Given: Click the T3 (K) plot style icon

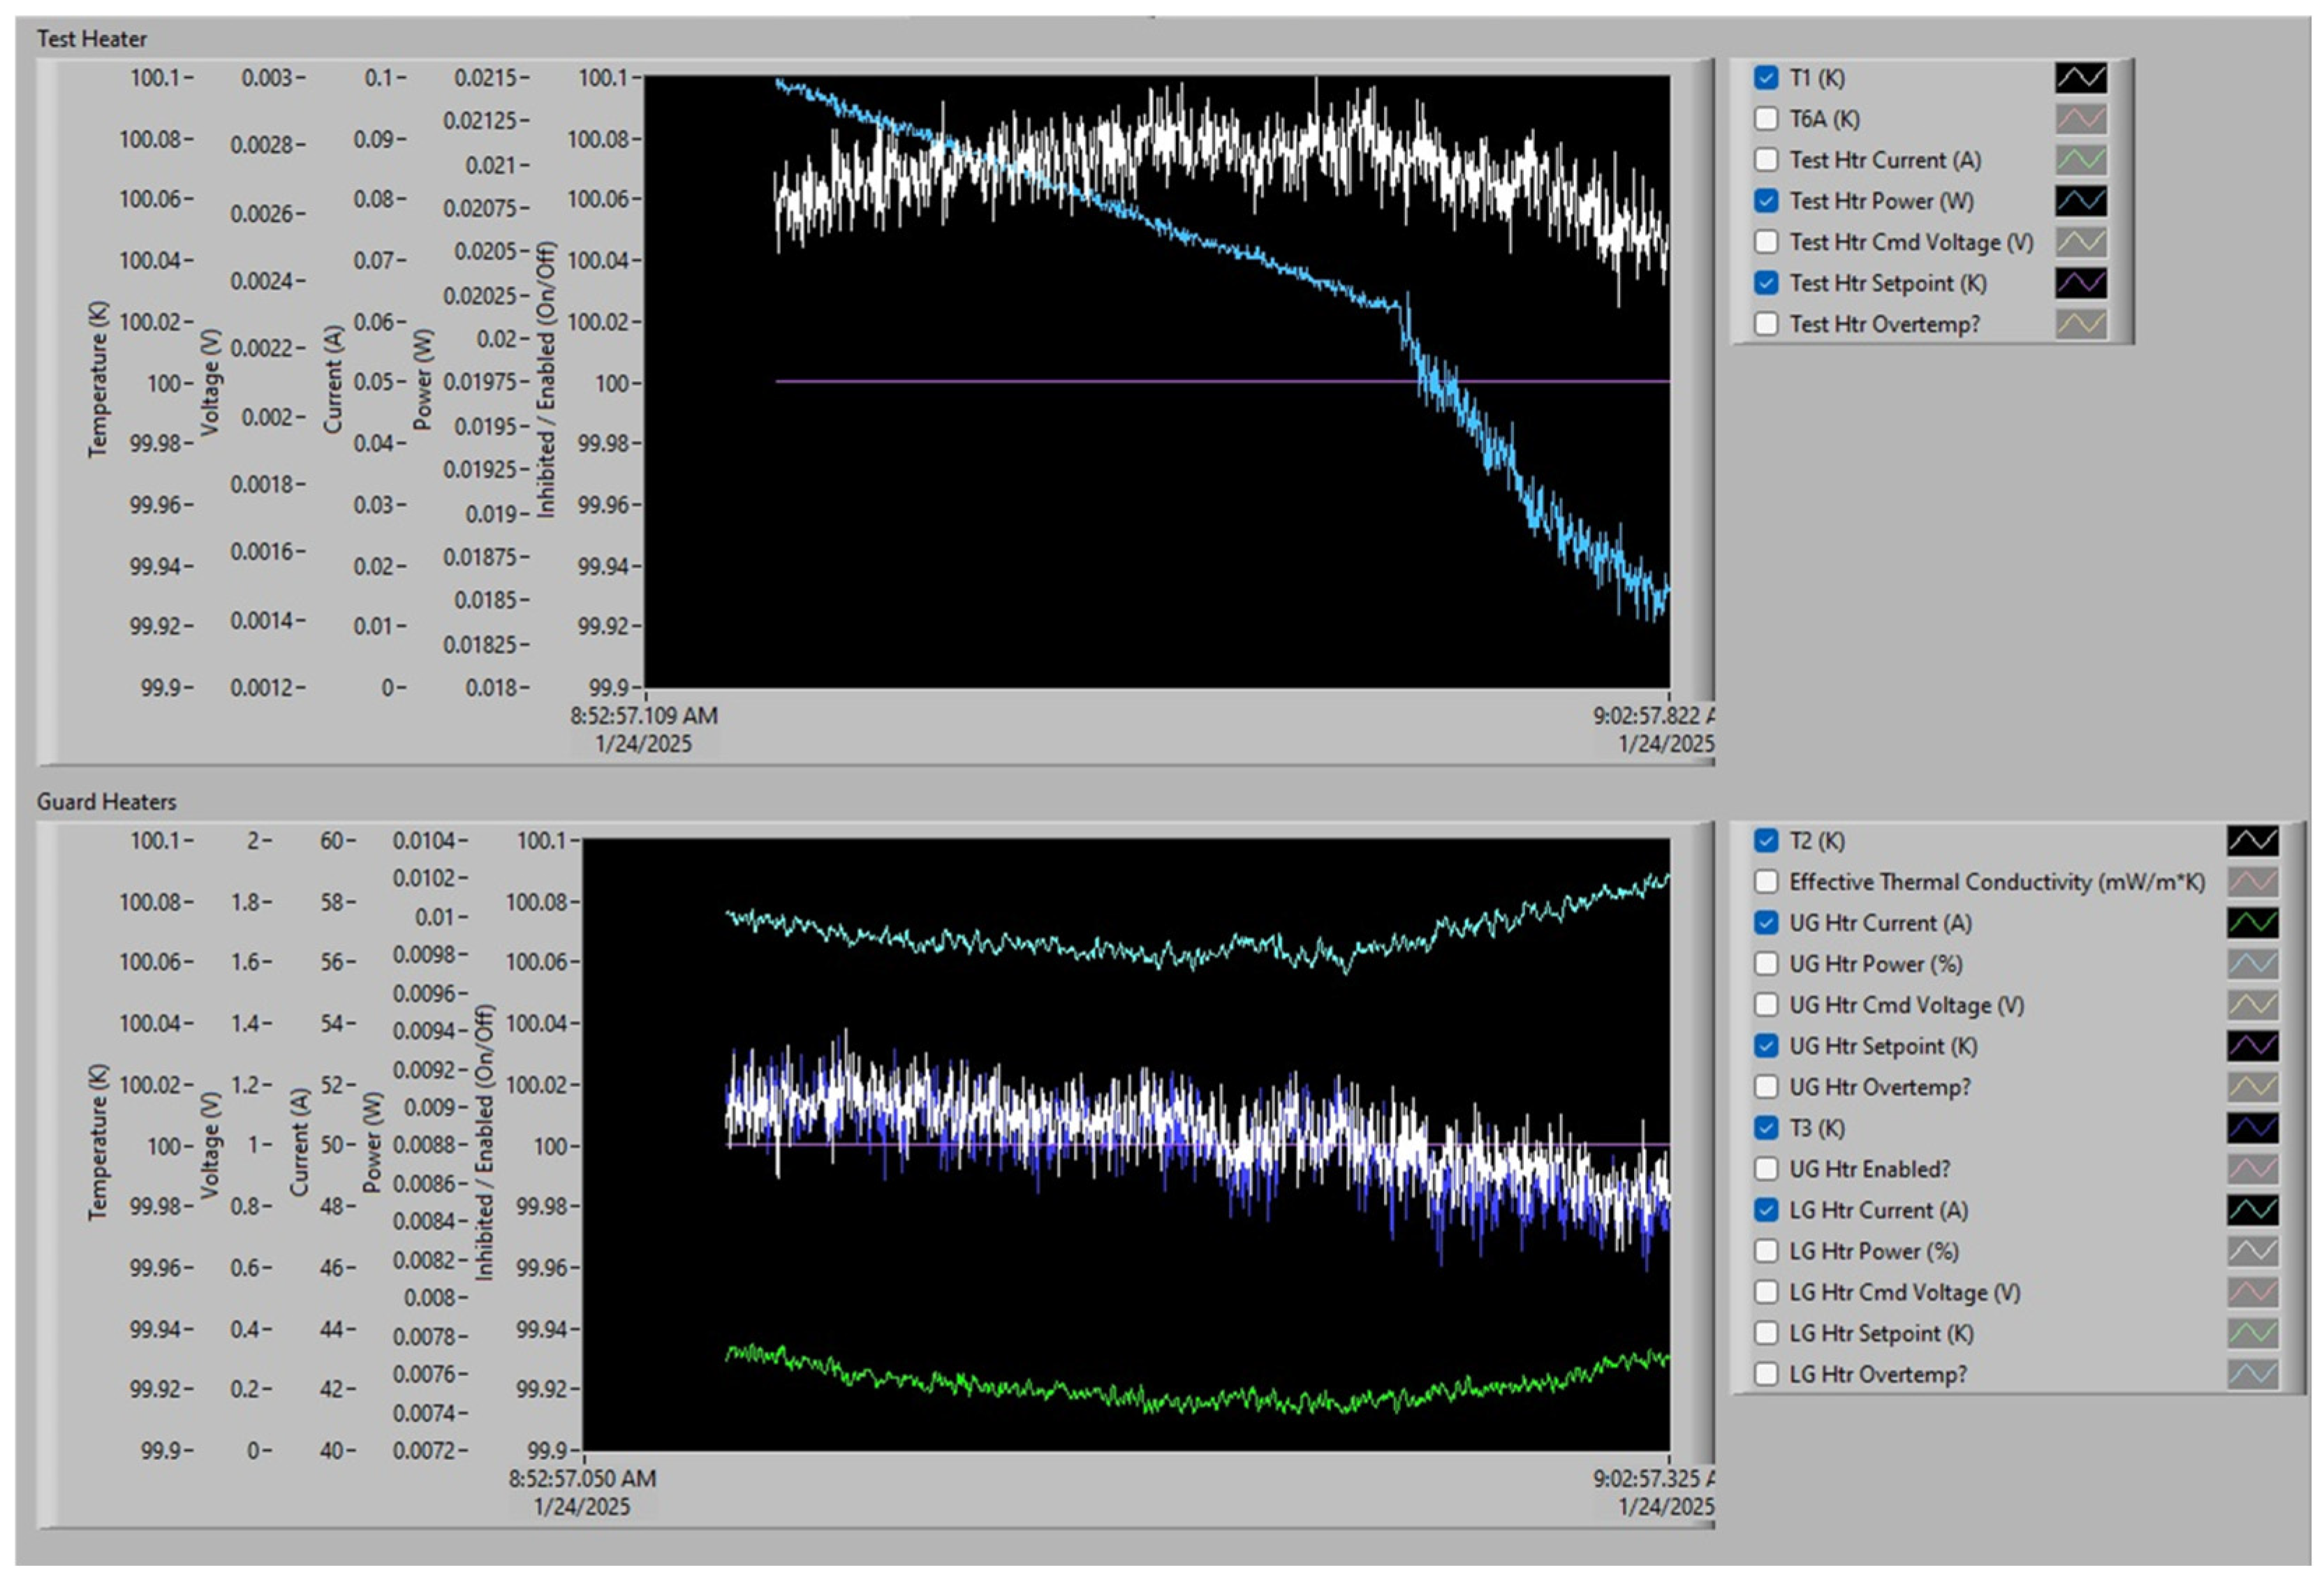Looking at the screenshot, I should pyautogui.click(x=2252, y=1128).
